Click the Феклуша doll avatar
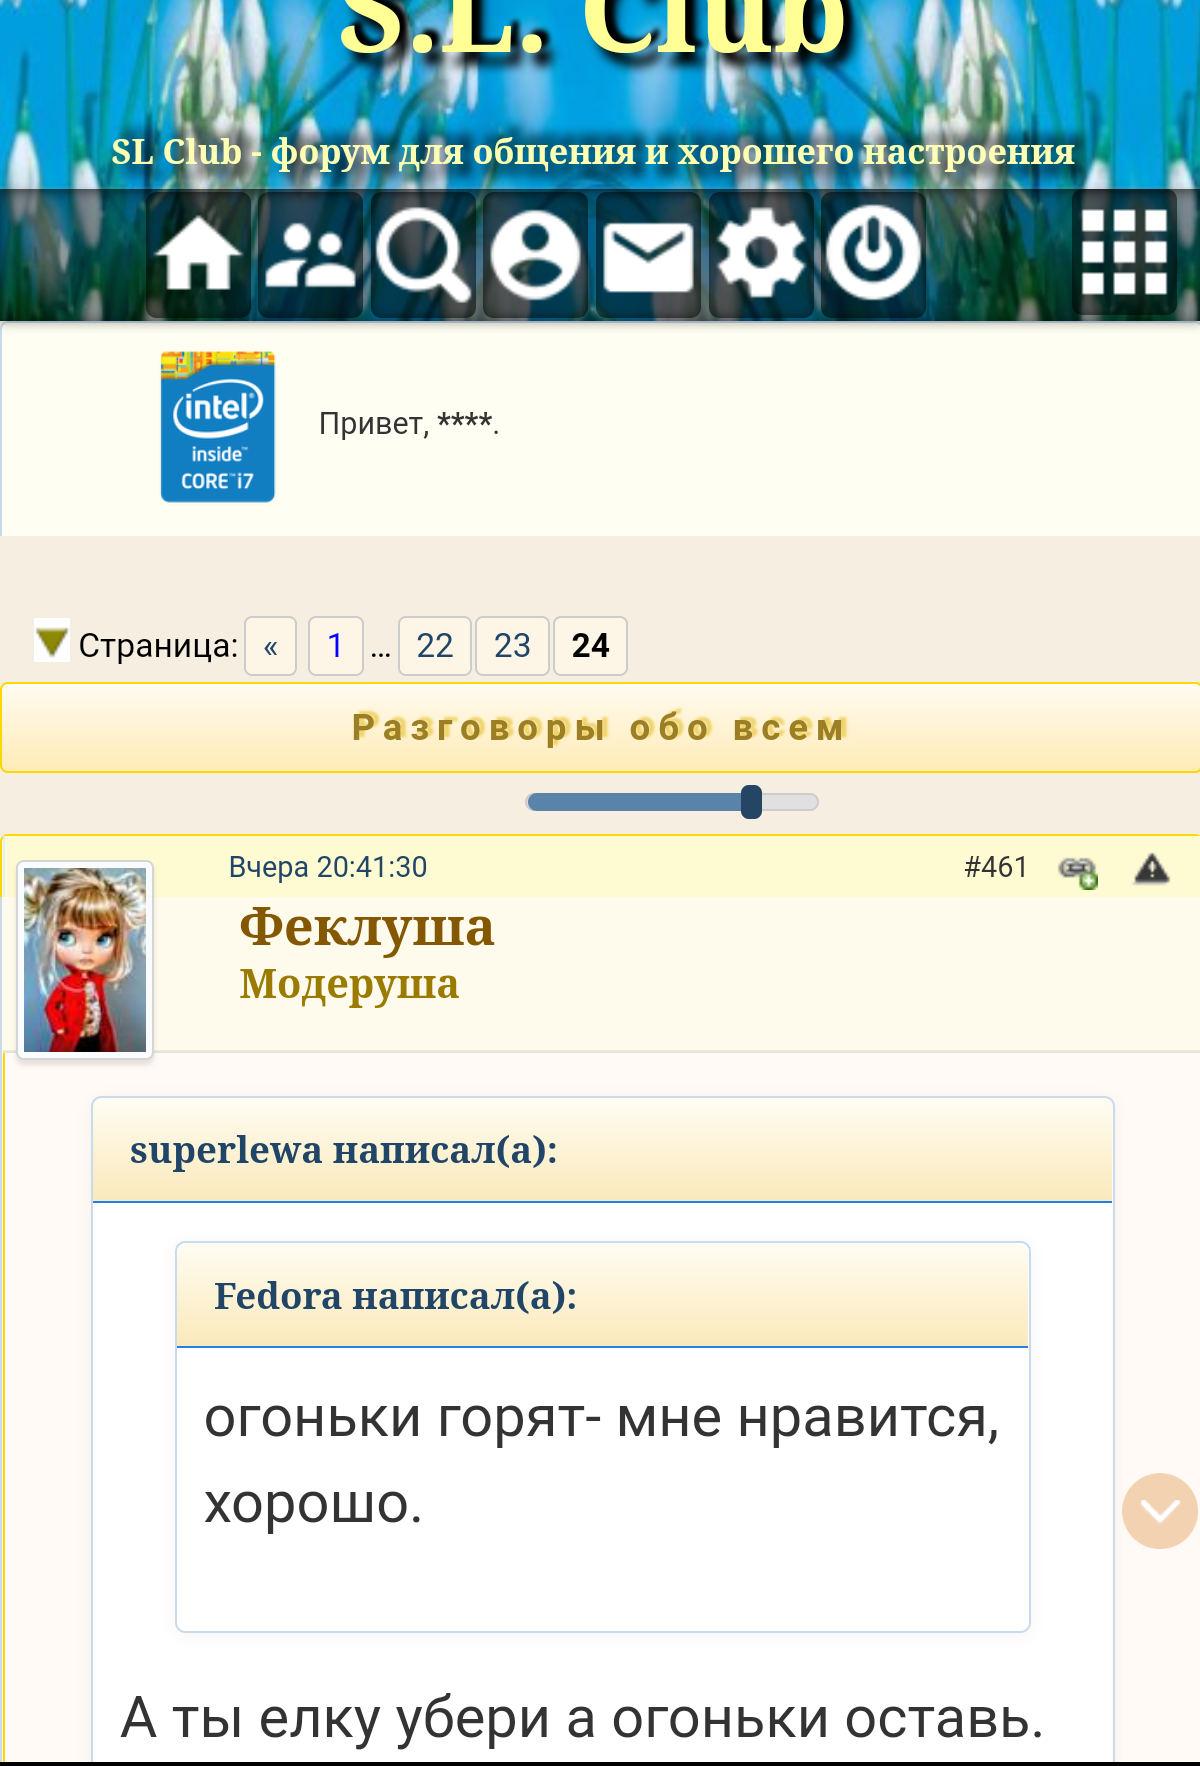The width and height of the screenshot is (1200, 1766). pyautogui.click(x=85, y=960)
